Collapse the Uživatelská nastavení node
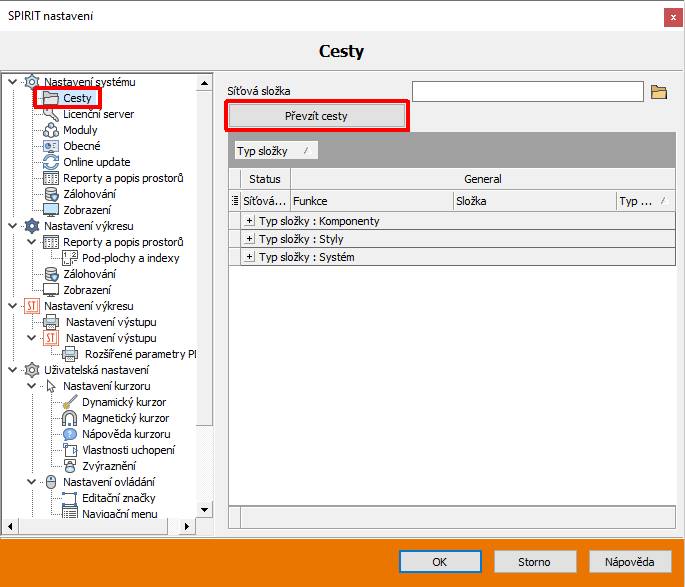The width and height of the screenshot is (685, 587). [x=13, y=370]
